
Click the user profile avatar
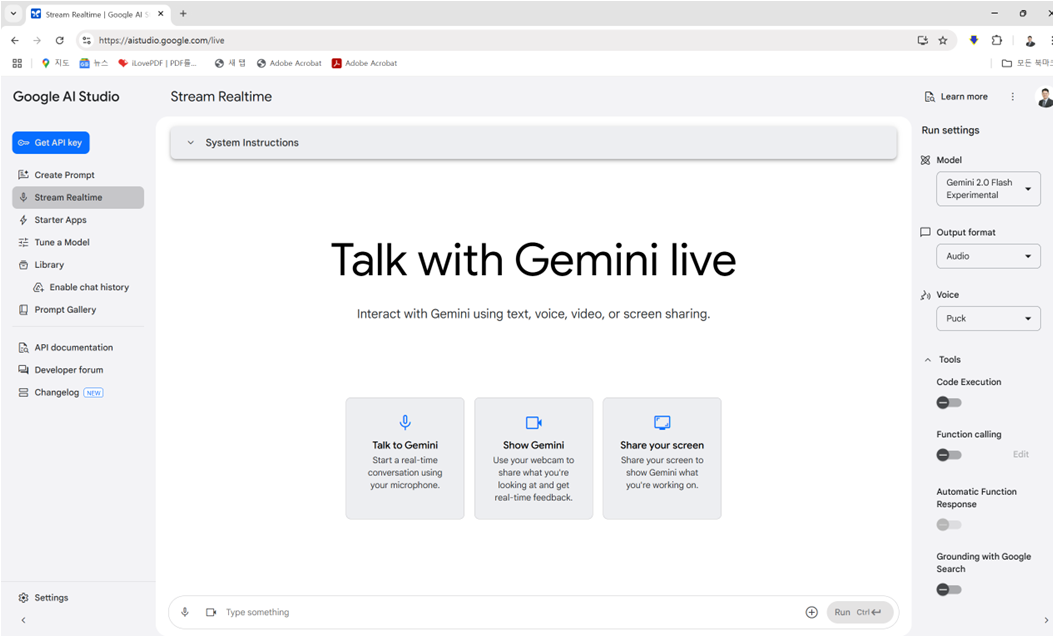coord(1044,97)
